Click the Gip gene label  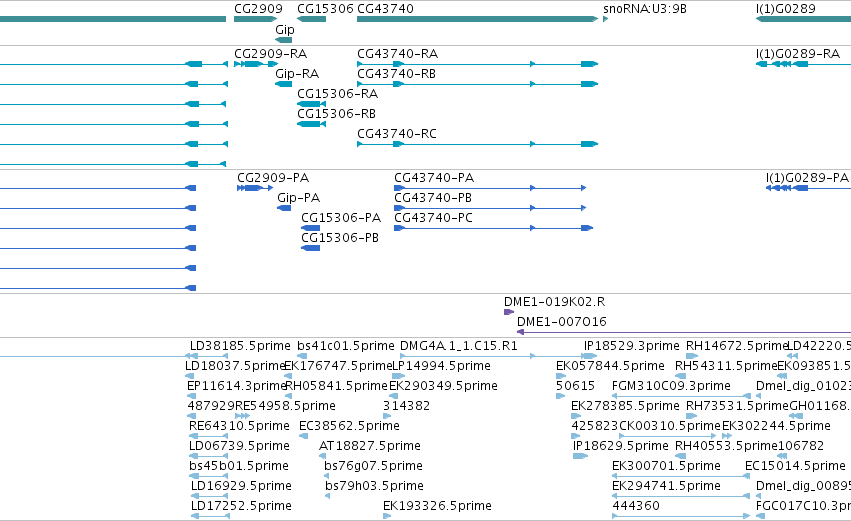coord(285,30)
